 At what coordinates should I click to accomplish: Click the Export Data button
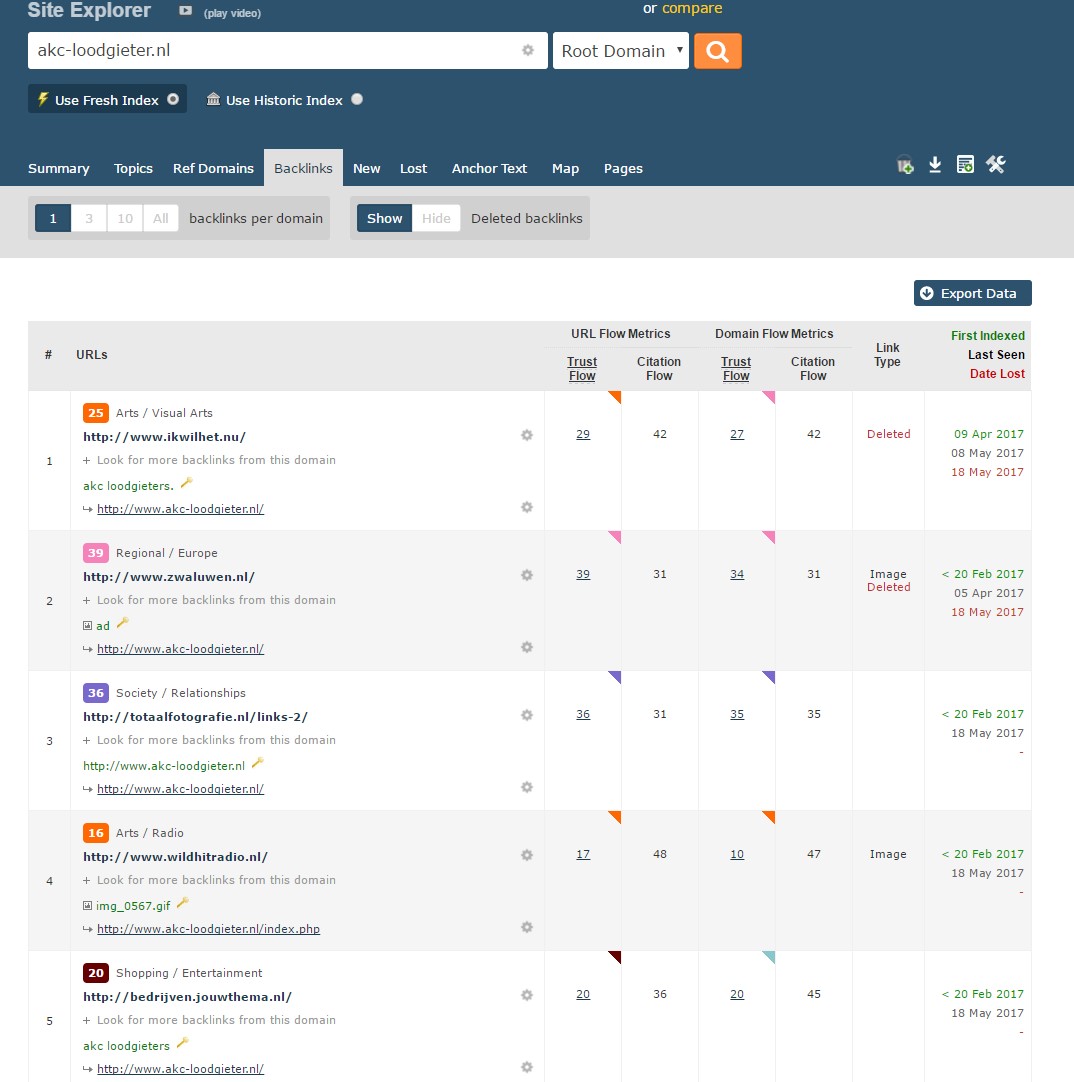coord(972,293)
